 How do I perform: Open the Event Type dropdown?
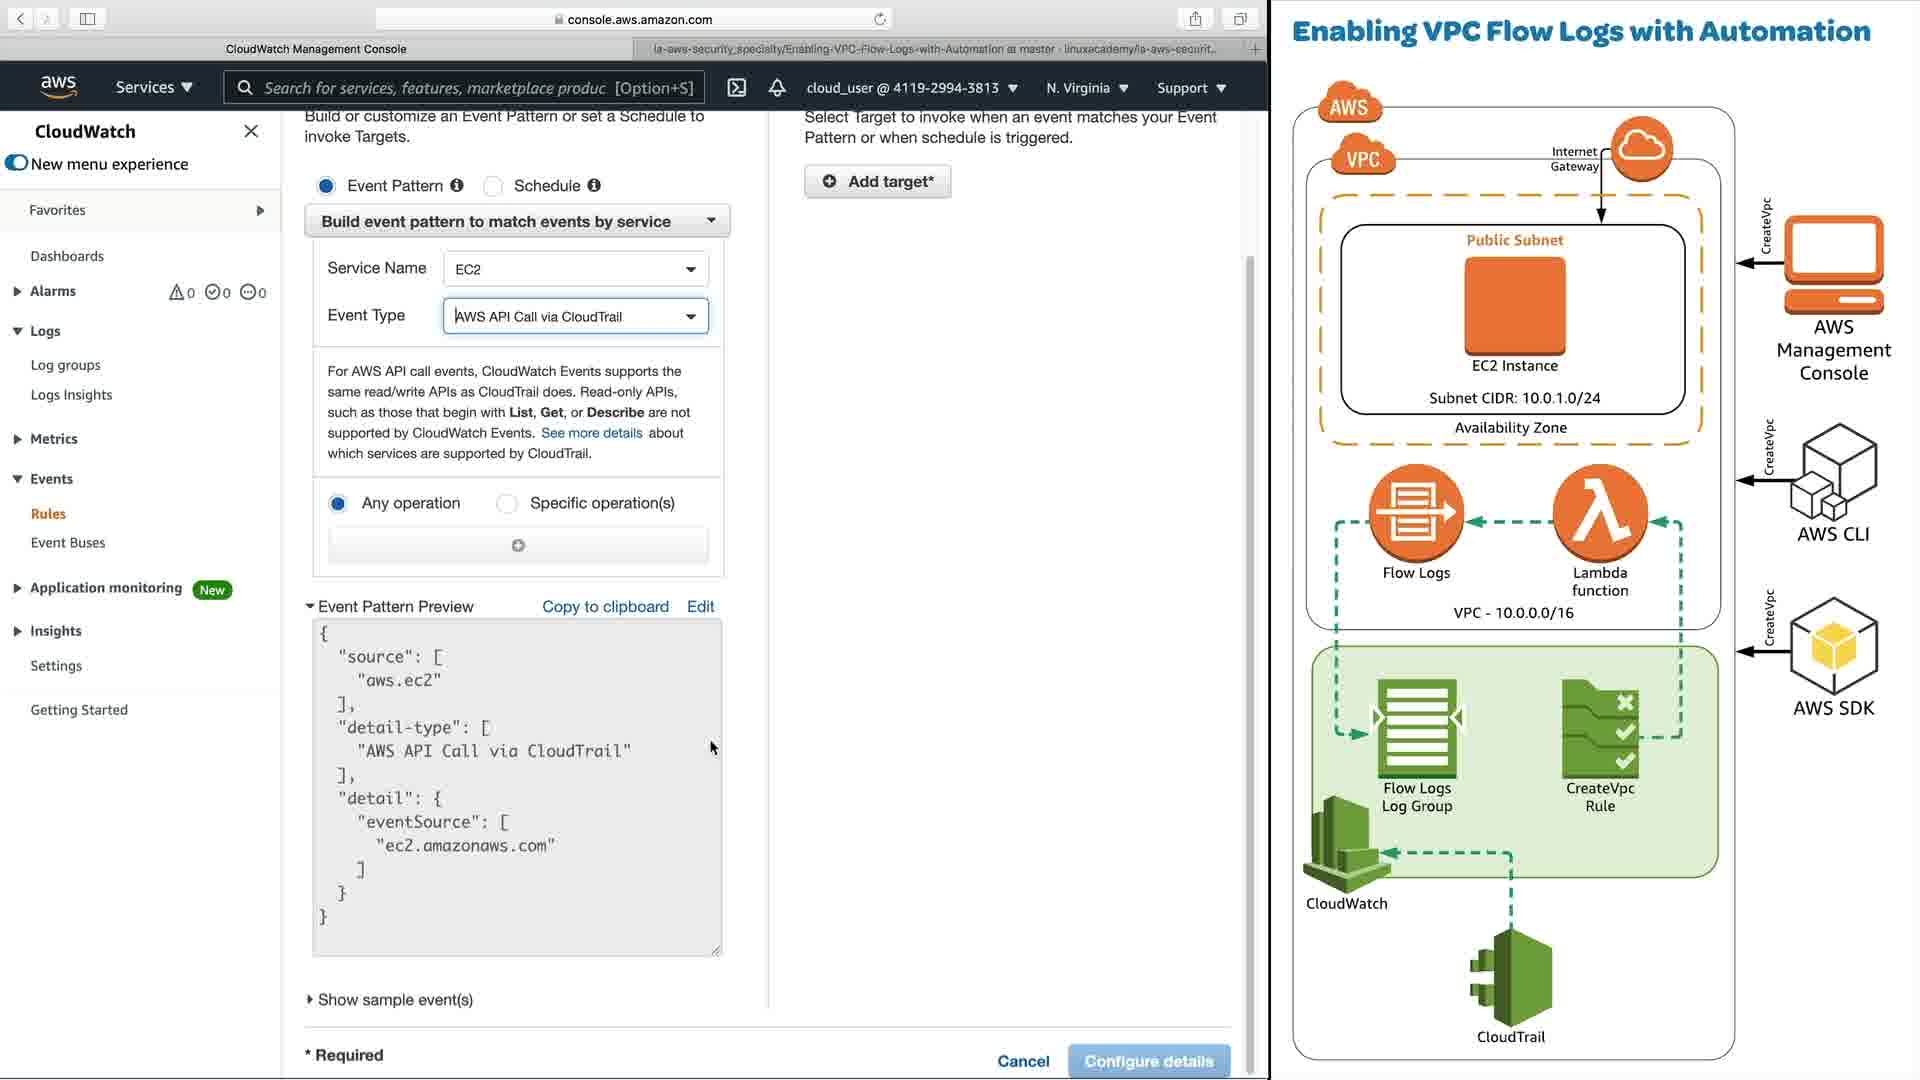pyautogui.click(x=575, y=316)
